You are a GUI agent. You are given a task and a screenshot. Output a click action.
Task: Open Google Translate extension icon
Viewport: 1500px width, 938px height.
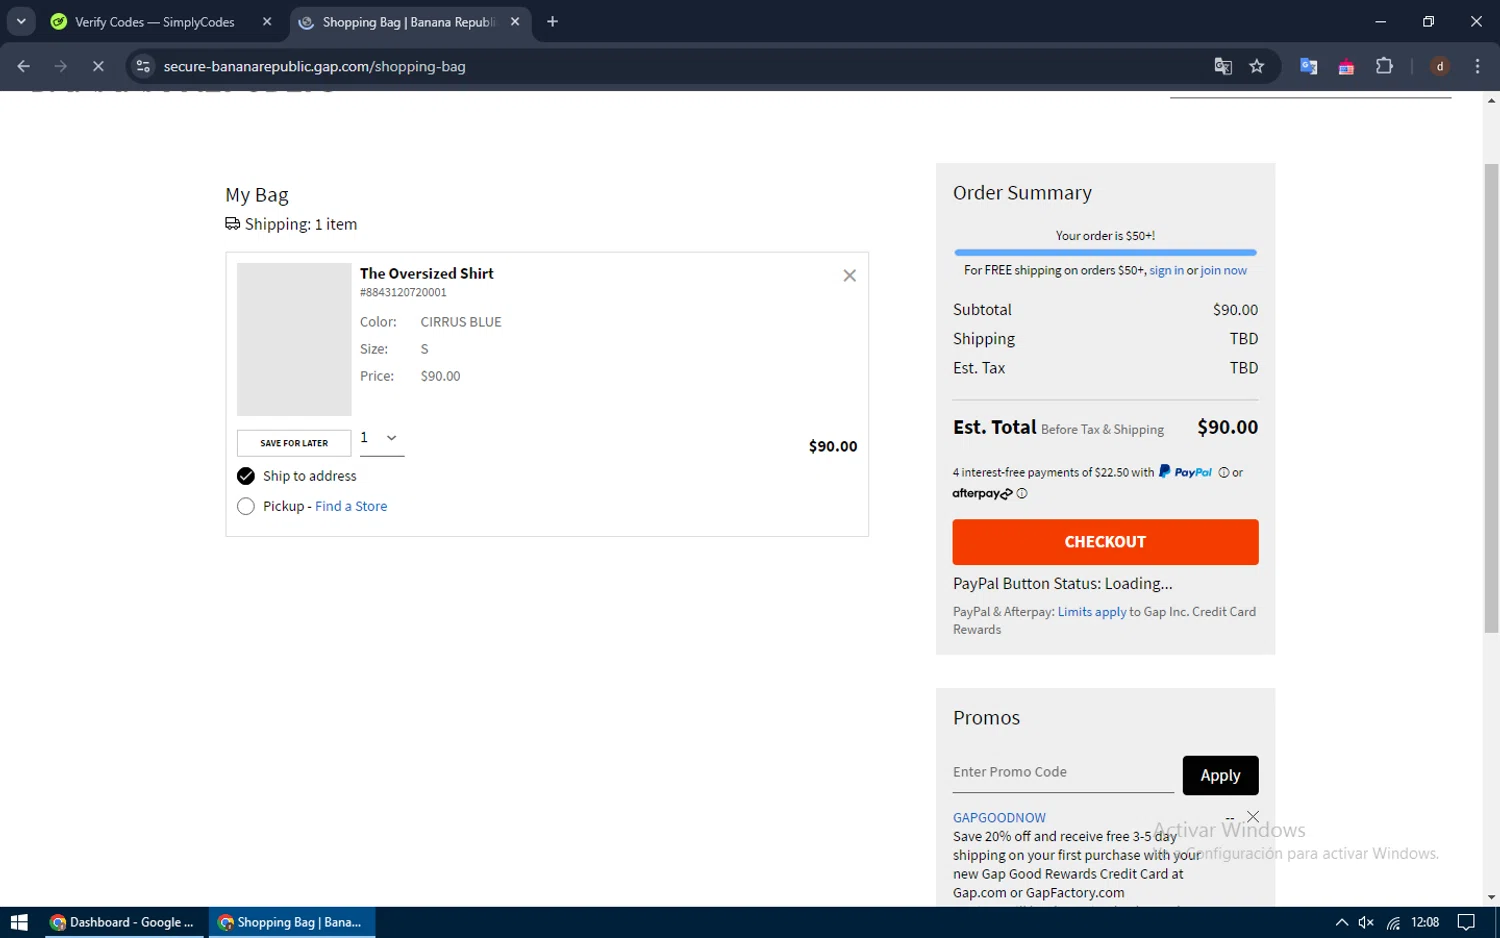point(1308,66)
